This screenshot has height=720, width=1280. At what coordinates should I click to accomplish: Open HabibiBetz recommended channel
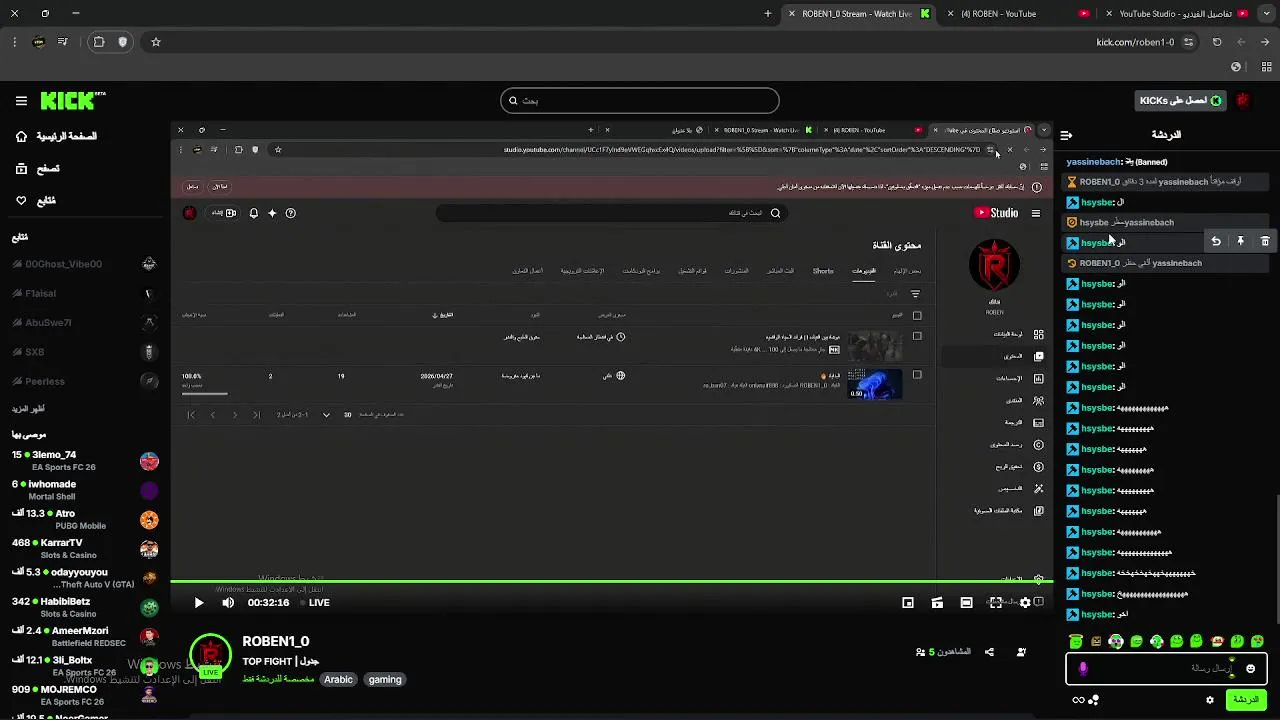tap(86, 607)
